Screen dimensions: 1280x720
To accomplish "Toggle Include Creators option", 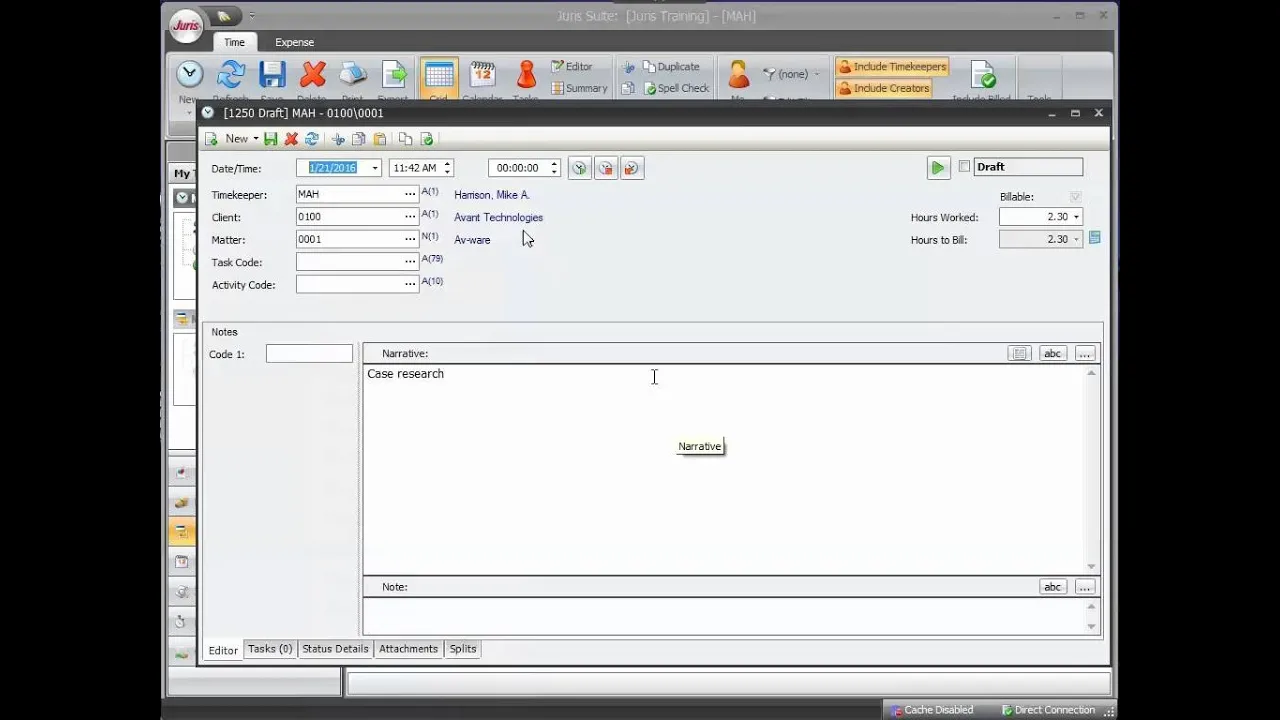I will [884, 88].
